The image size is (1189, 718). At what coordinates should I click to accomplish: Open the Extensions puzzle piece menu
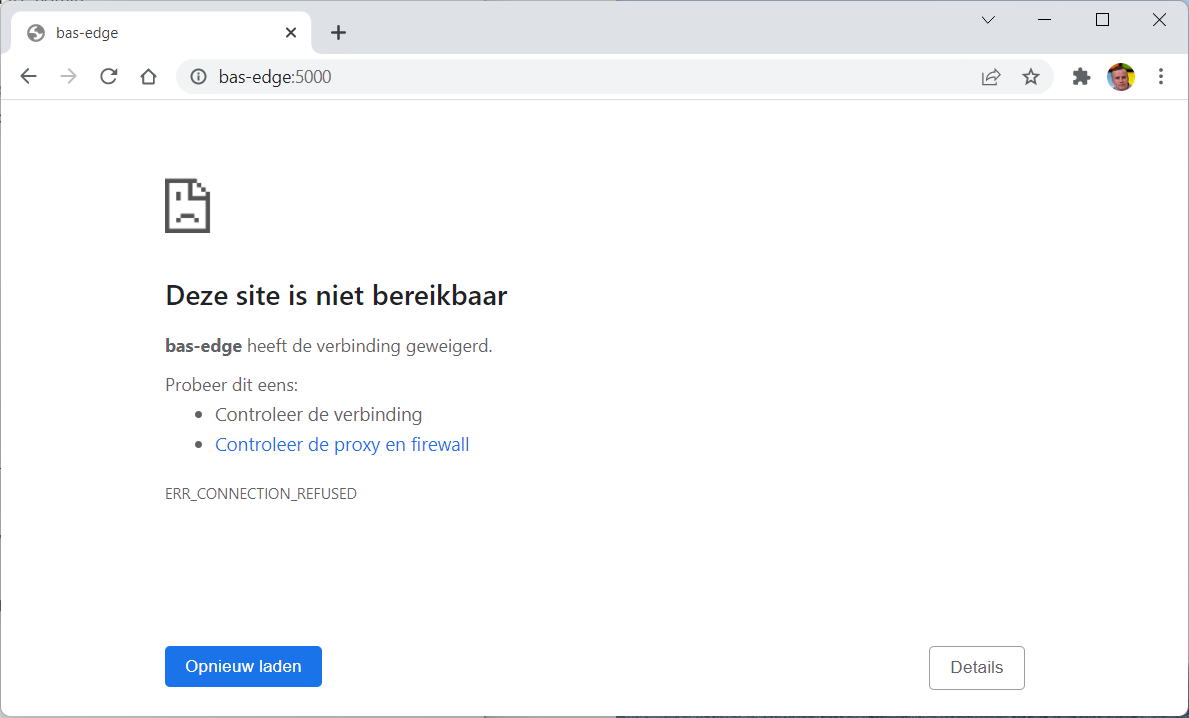[x=1081, y=77]
